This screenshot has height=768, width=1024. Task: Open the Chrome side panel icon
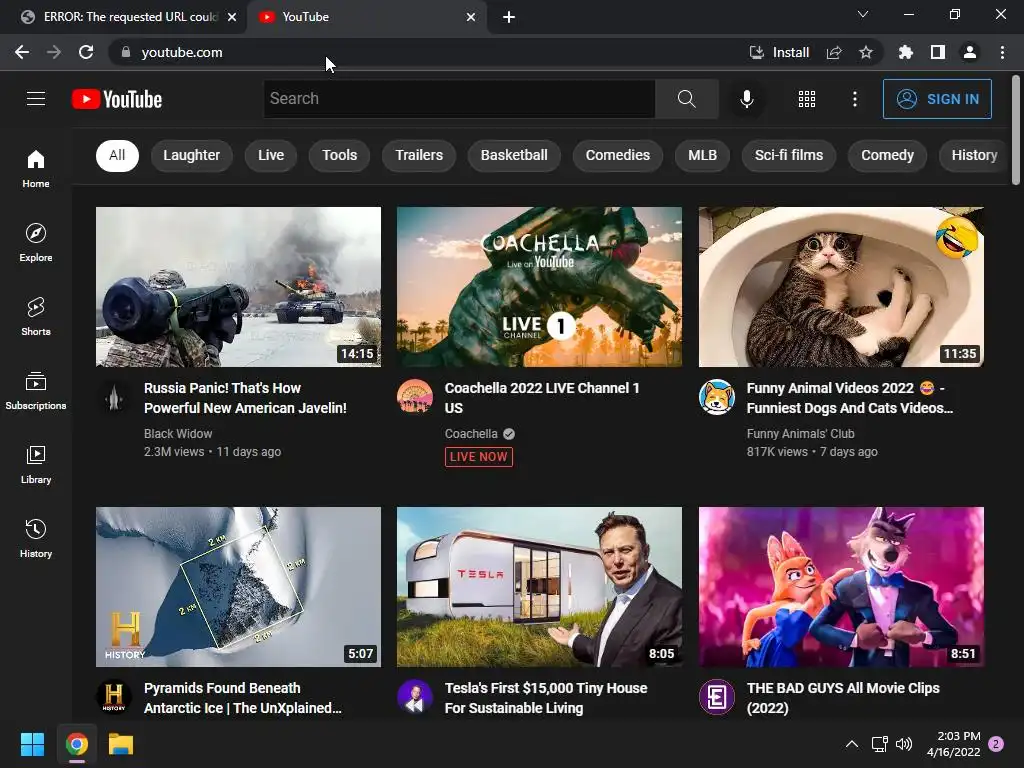(937, 52)
